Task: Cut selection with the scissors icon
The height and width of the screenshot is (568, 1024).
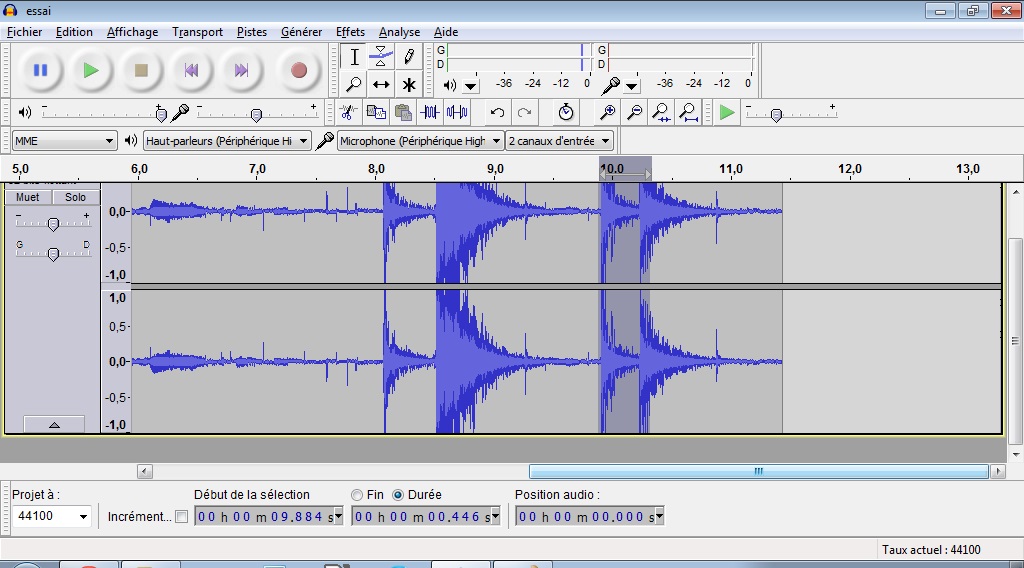Action: pyautogui.click(x=348, y=112)
